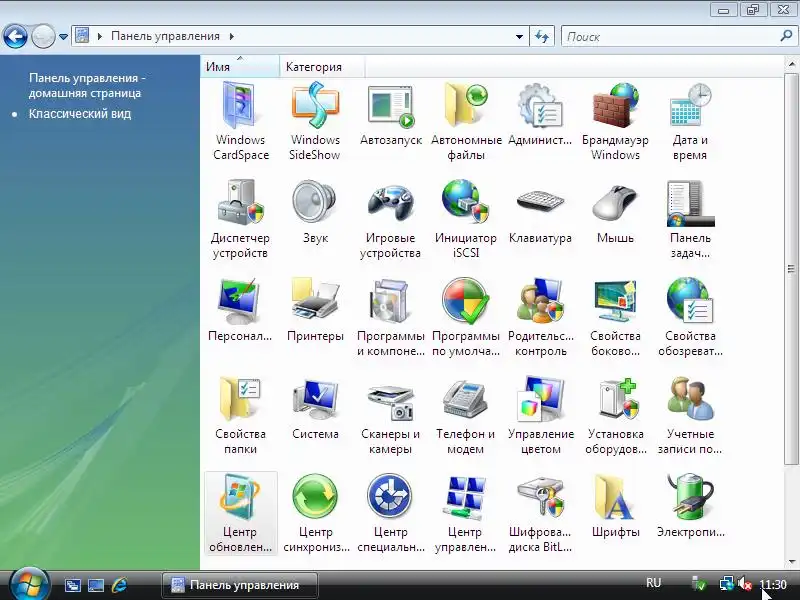Click the search magnifier icon
This screenshot has width=800, height=600.
pos(786,36)
